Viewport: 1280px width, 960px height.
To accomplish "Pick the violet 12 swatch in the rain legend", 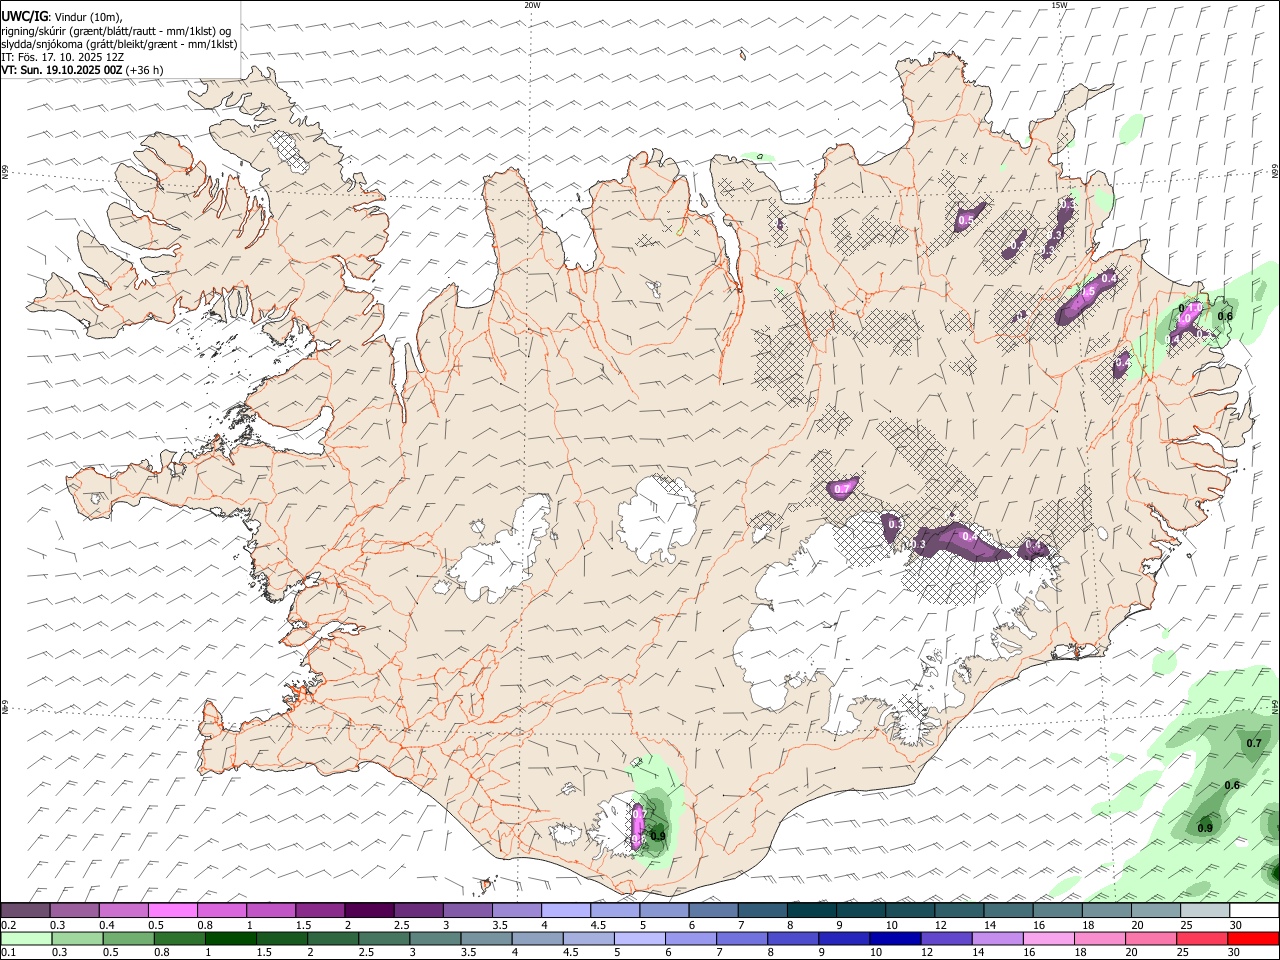I will (x=947, y=938).
